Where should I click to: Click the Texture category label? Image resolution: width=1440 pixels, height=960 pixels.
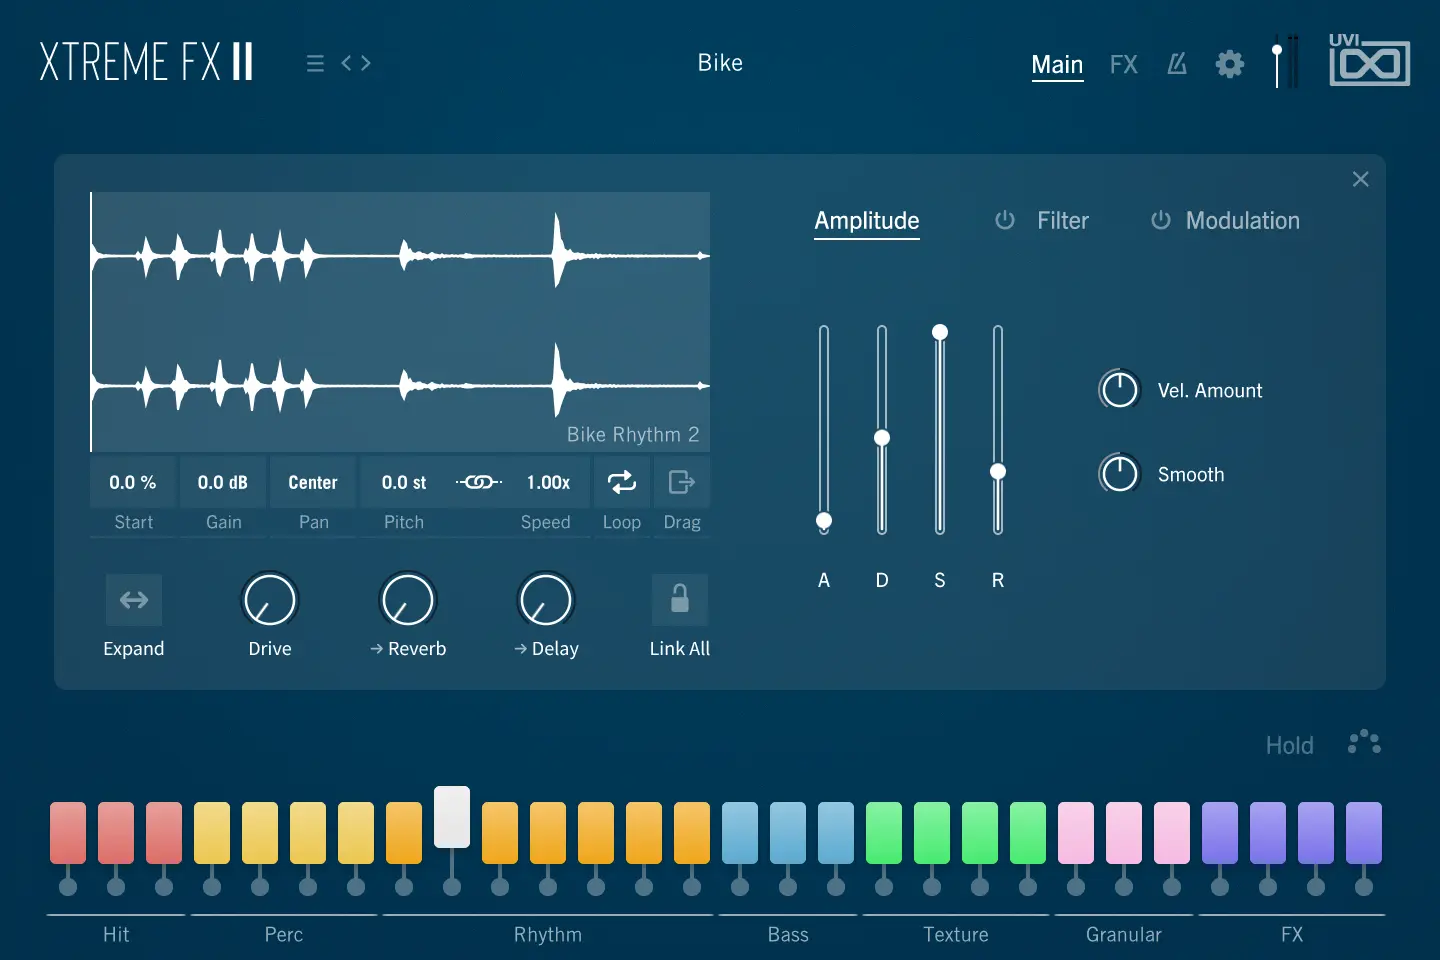(x=956, y=934)
